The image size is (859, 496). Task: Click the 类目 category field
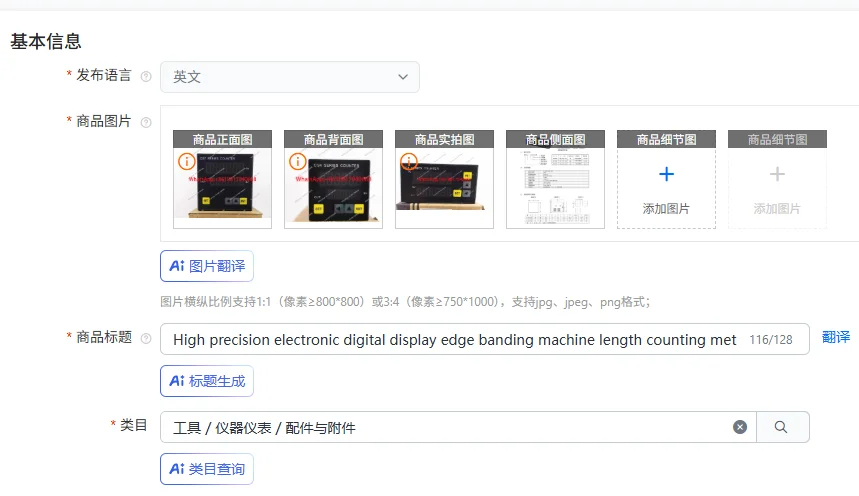[x=458, y=427]
